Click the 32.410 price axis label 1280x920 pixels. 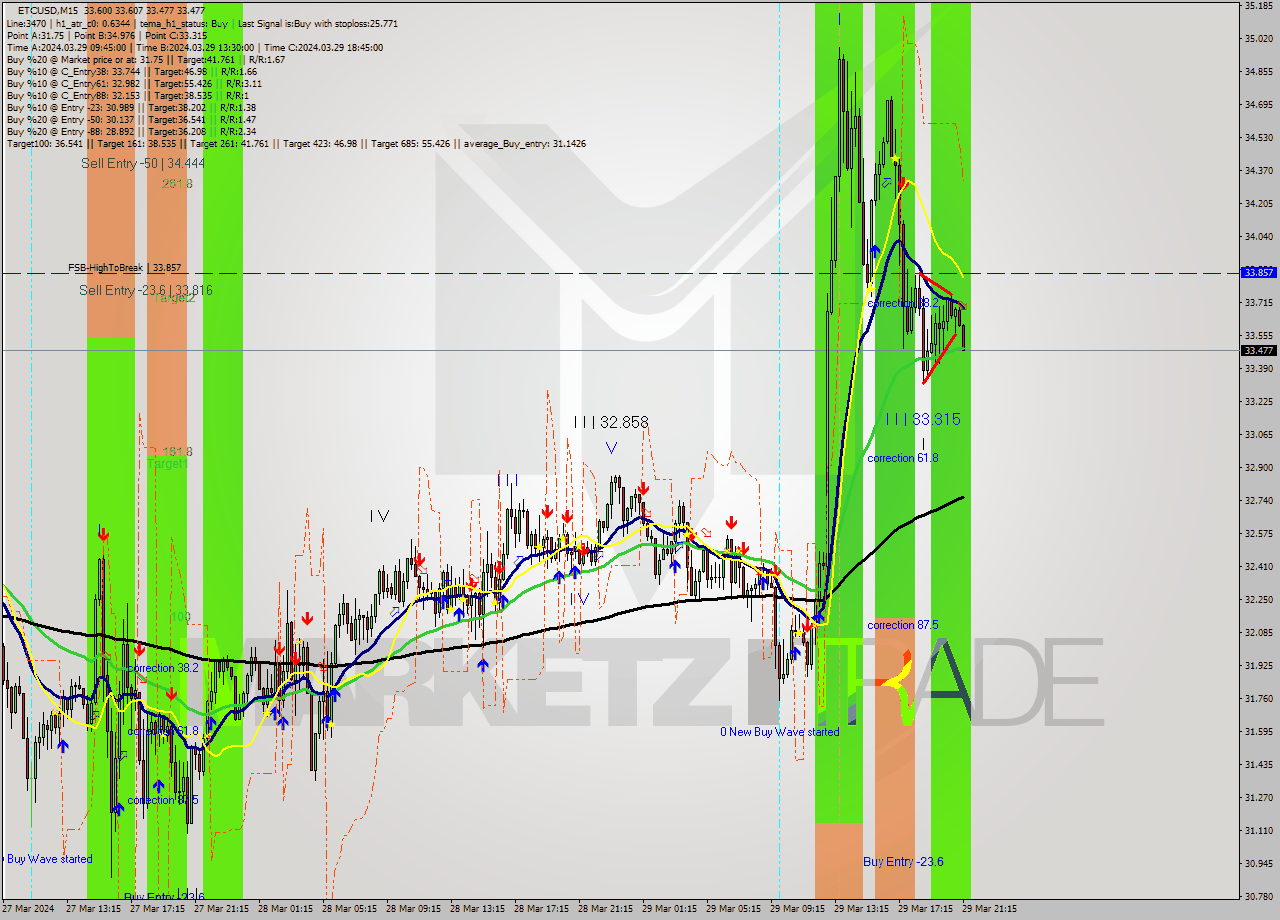tap(1258, 567)
